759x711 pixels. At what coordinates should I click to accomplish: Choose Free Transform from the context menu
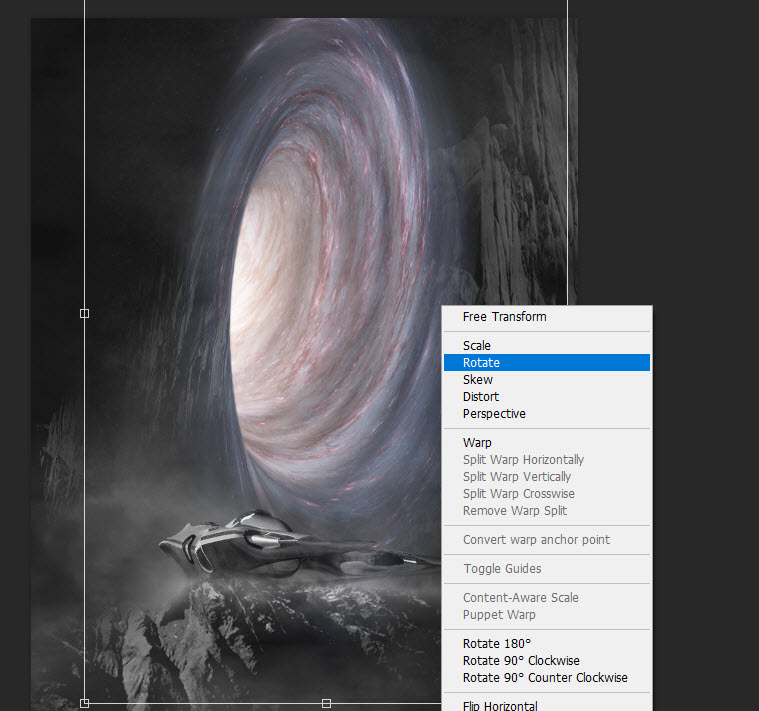[504, 317]
